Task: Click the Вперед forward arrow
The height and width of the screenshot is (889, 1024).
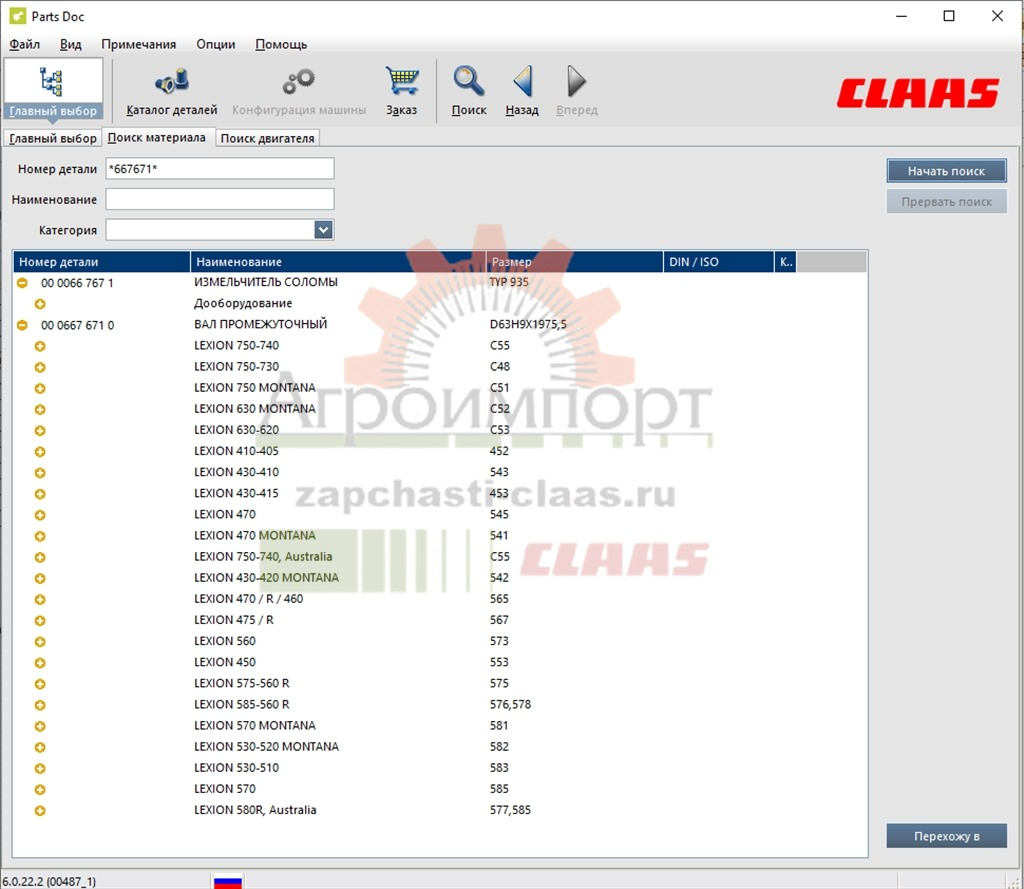Action: (x=577, y=91)
